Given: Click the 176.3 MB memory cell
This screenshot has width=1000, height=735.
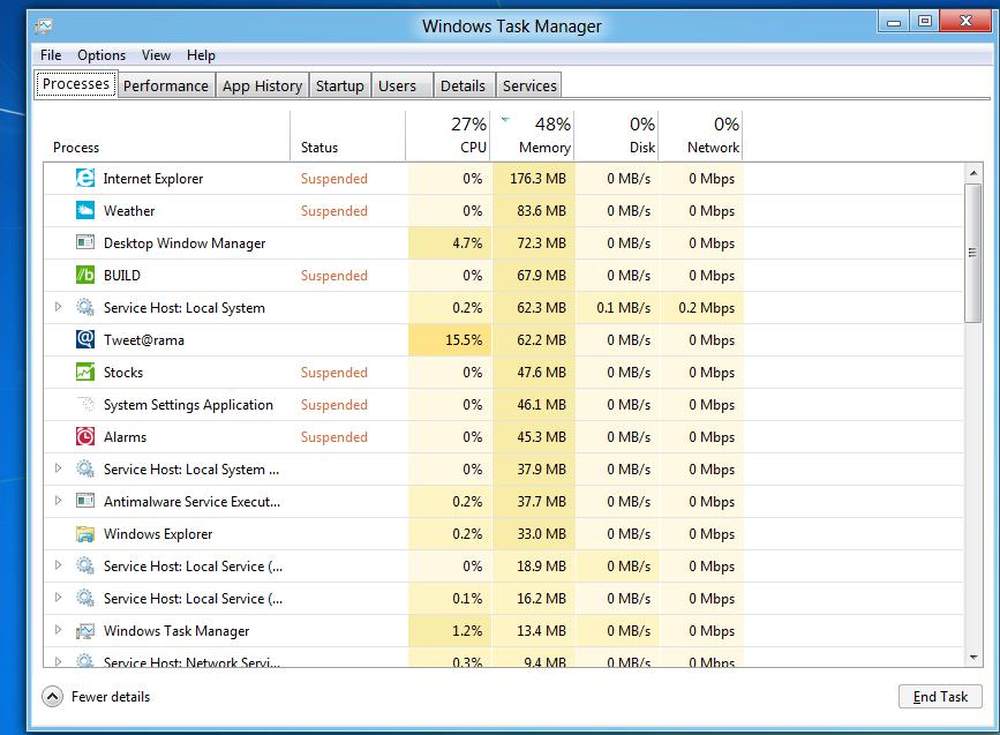Looking at the screenshot, I should click(533, 179).
